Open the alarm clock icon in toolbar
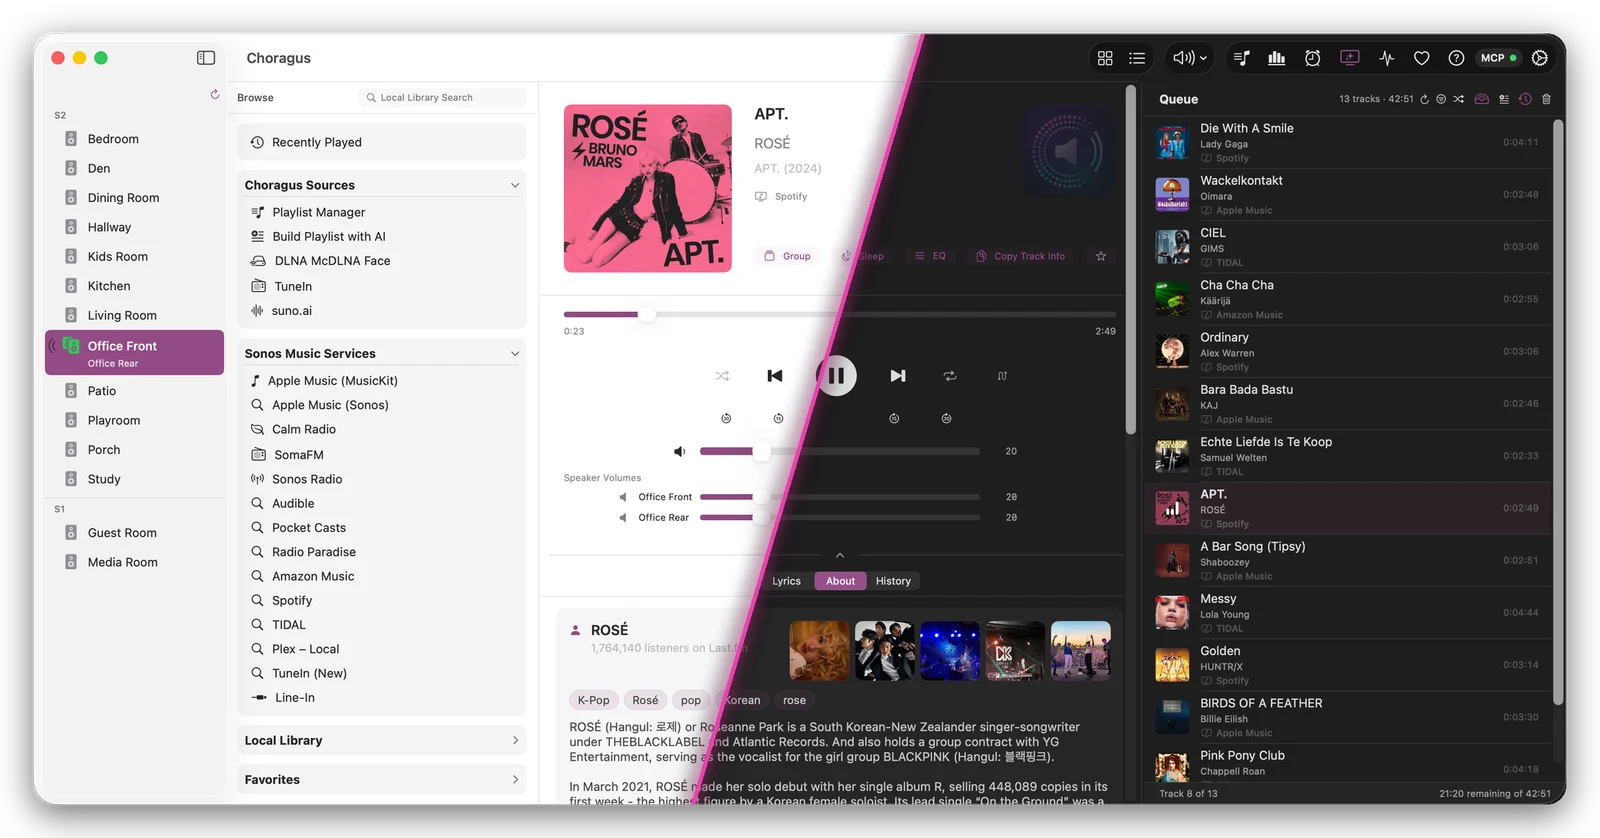This screenshot has width=1600, height=838. click(x=1312, y=58)
